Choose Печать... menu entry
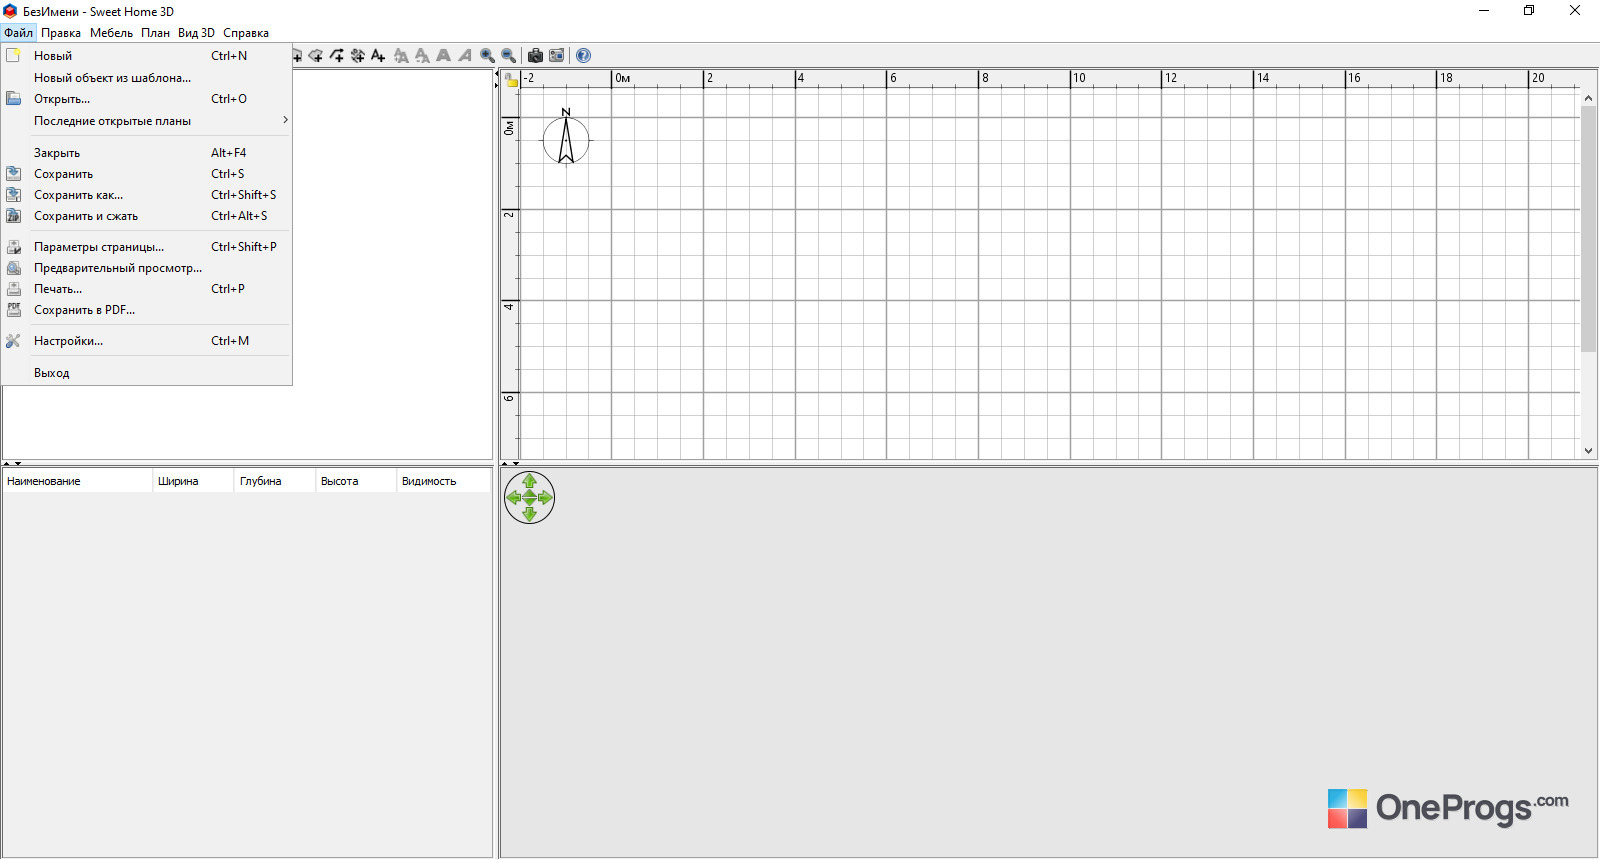The height and width of the screenshot is (860, 1600). tap(147, 289)
